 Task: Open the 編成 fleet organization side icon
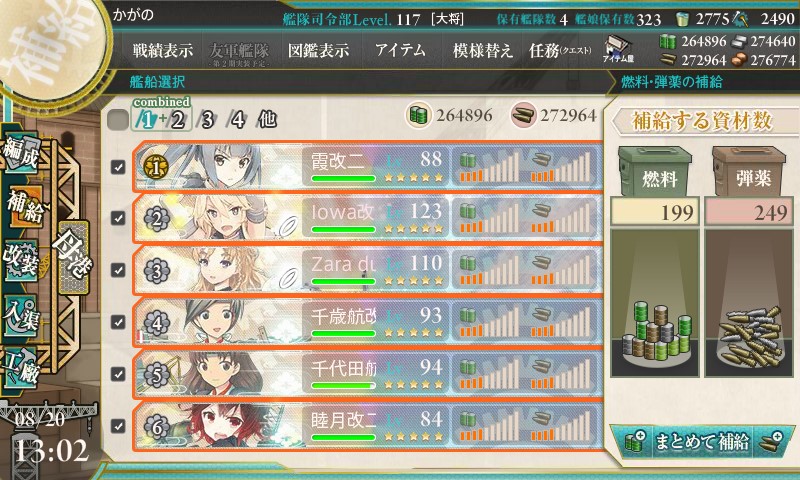21,153
